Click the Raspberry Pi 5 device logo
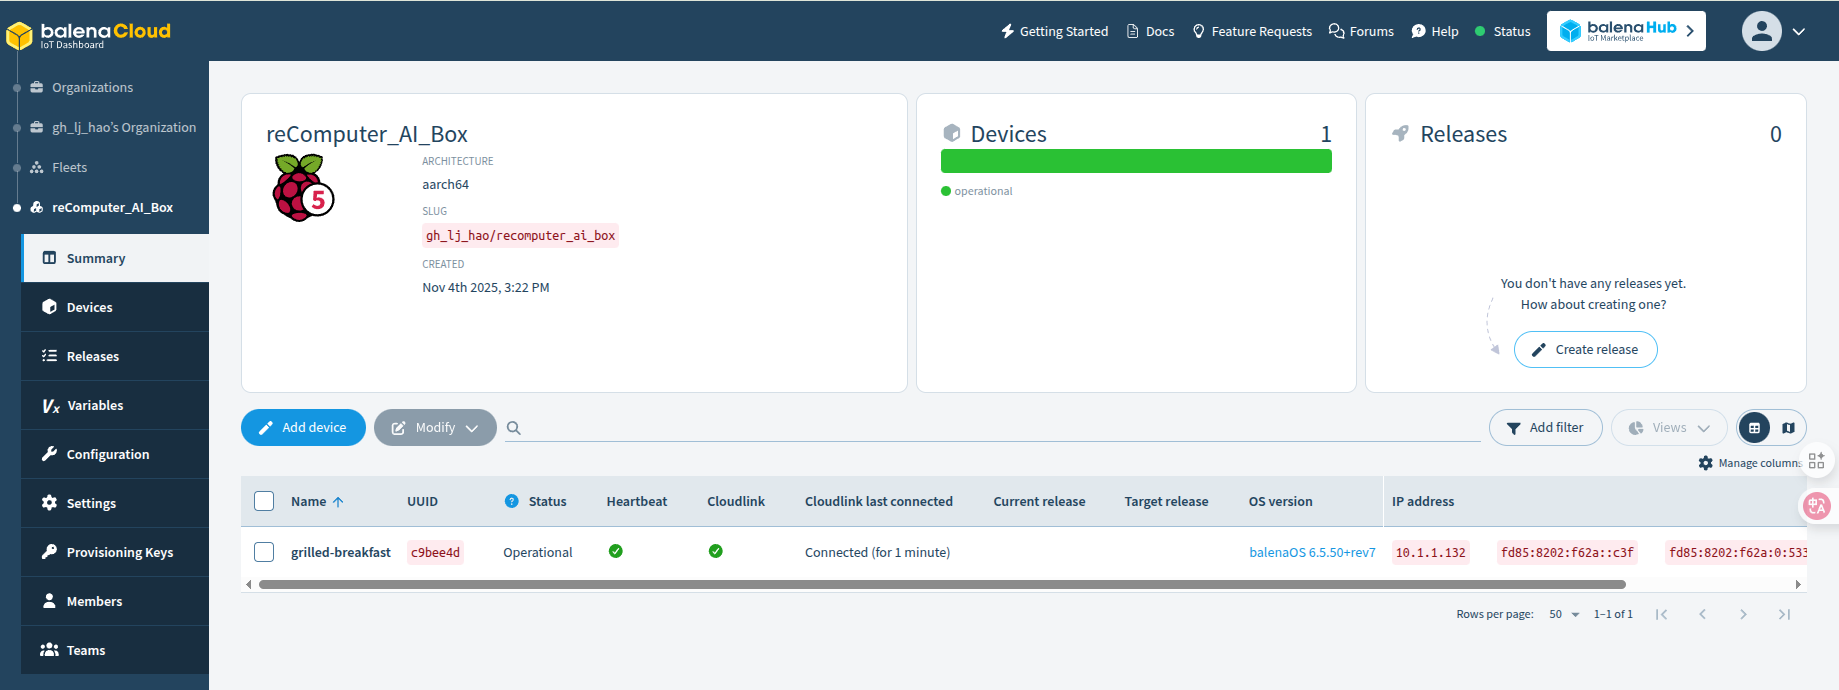Viewport: 1839px width, 690px height. coord(302,188)
